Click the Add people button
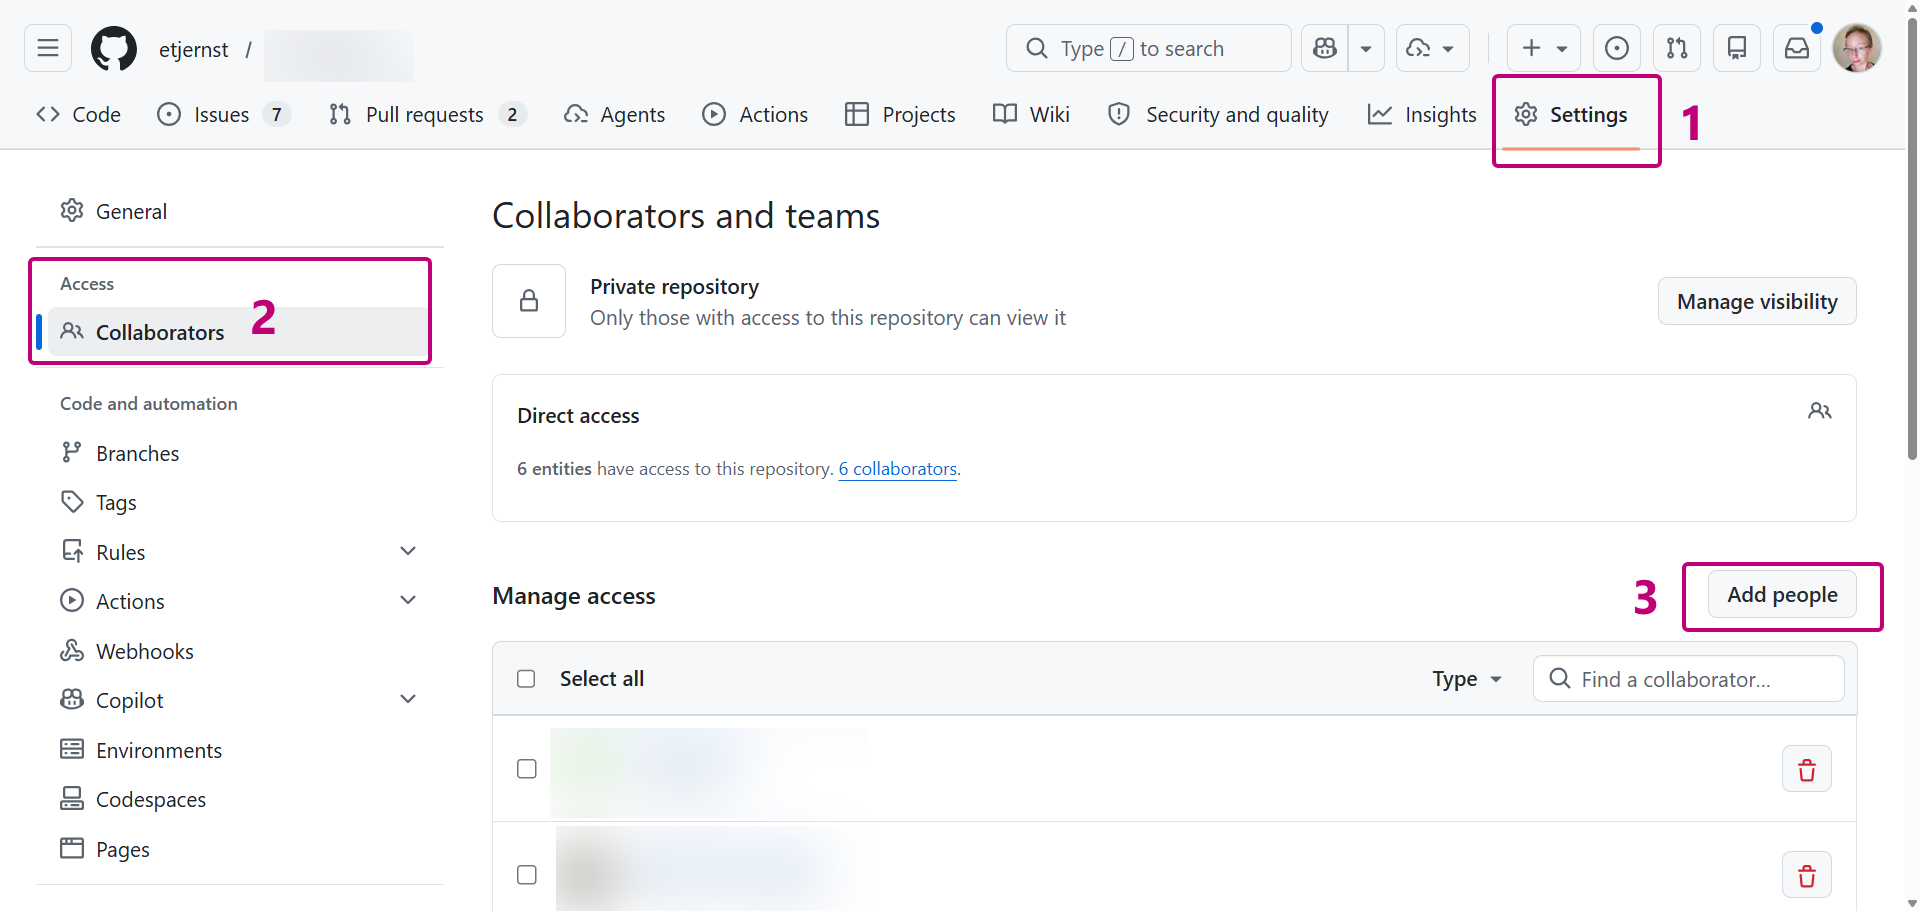The image size is (1920, 911). coord(1782,594)
